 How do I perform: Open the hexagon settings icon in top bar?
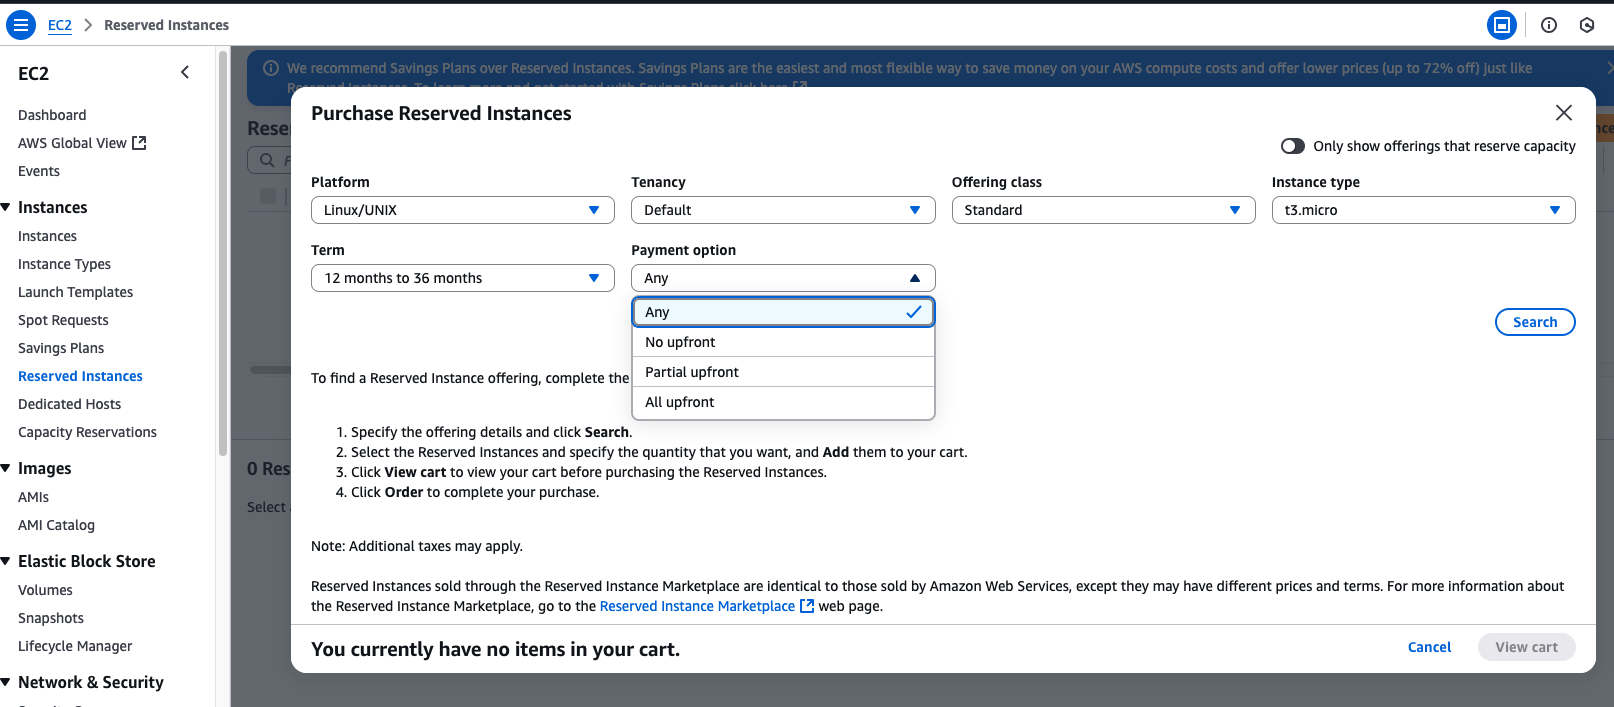click(x=1587, y=25)
